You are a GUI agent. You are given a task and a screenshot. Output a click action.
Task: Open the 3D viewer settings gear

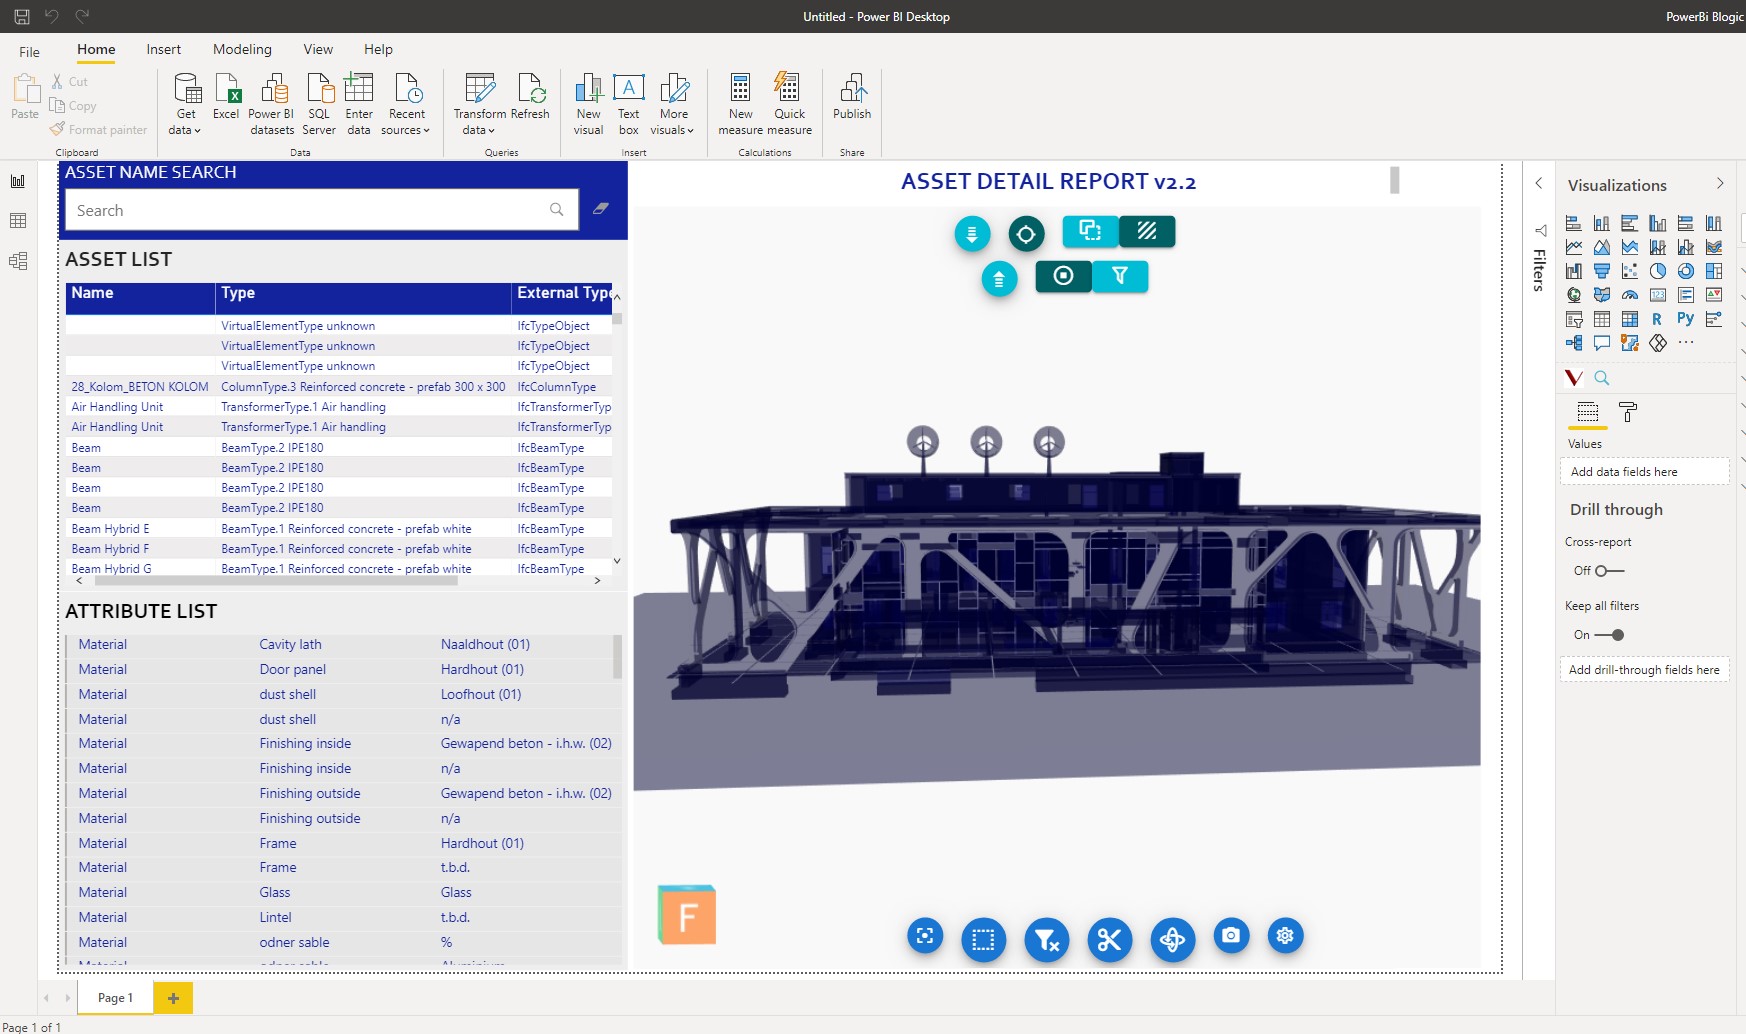coord(1285,936)
